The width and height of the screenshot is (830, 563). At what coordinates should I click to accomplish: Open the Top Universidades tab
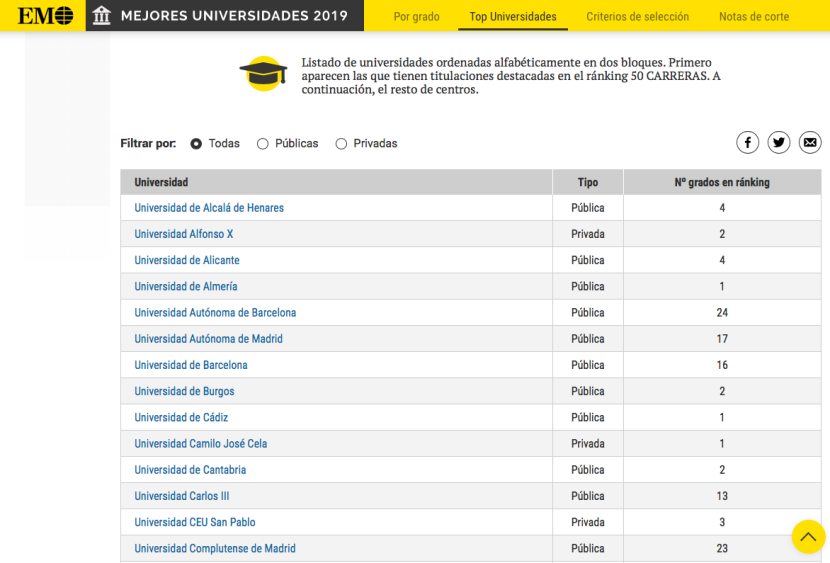(x=513, y=17)
